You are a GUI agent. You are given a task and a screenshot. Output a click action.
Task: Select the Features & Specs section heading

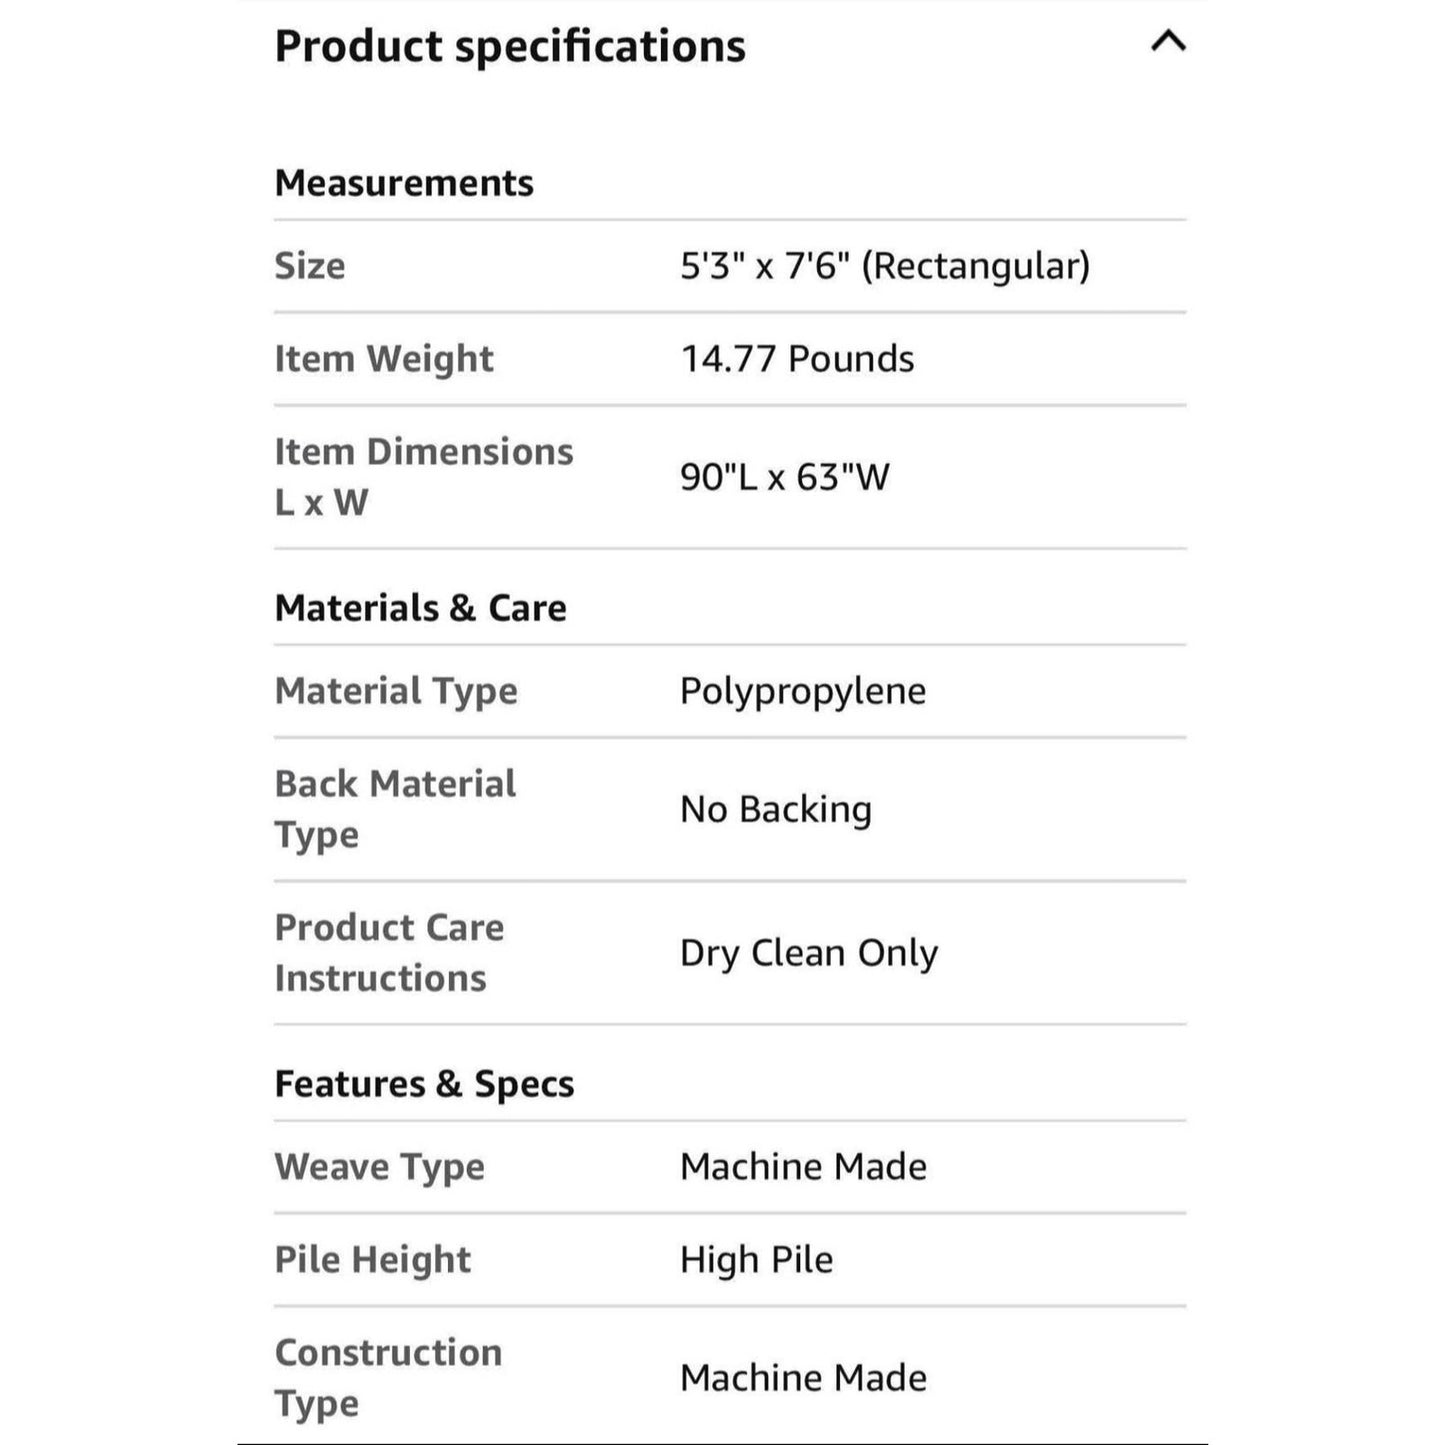(424, 1084)
